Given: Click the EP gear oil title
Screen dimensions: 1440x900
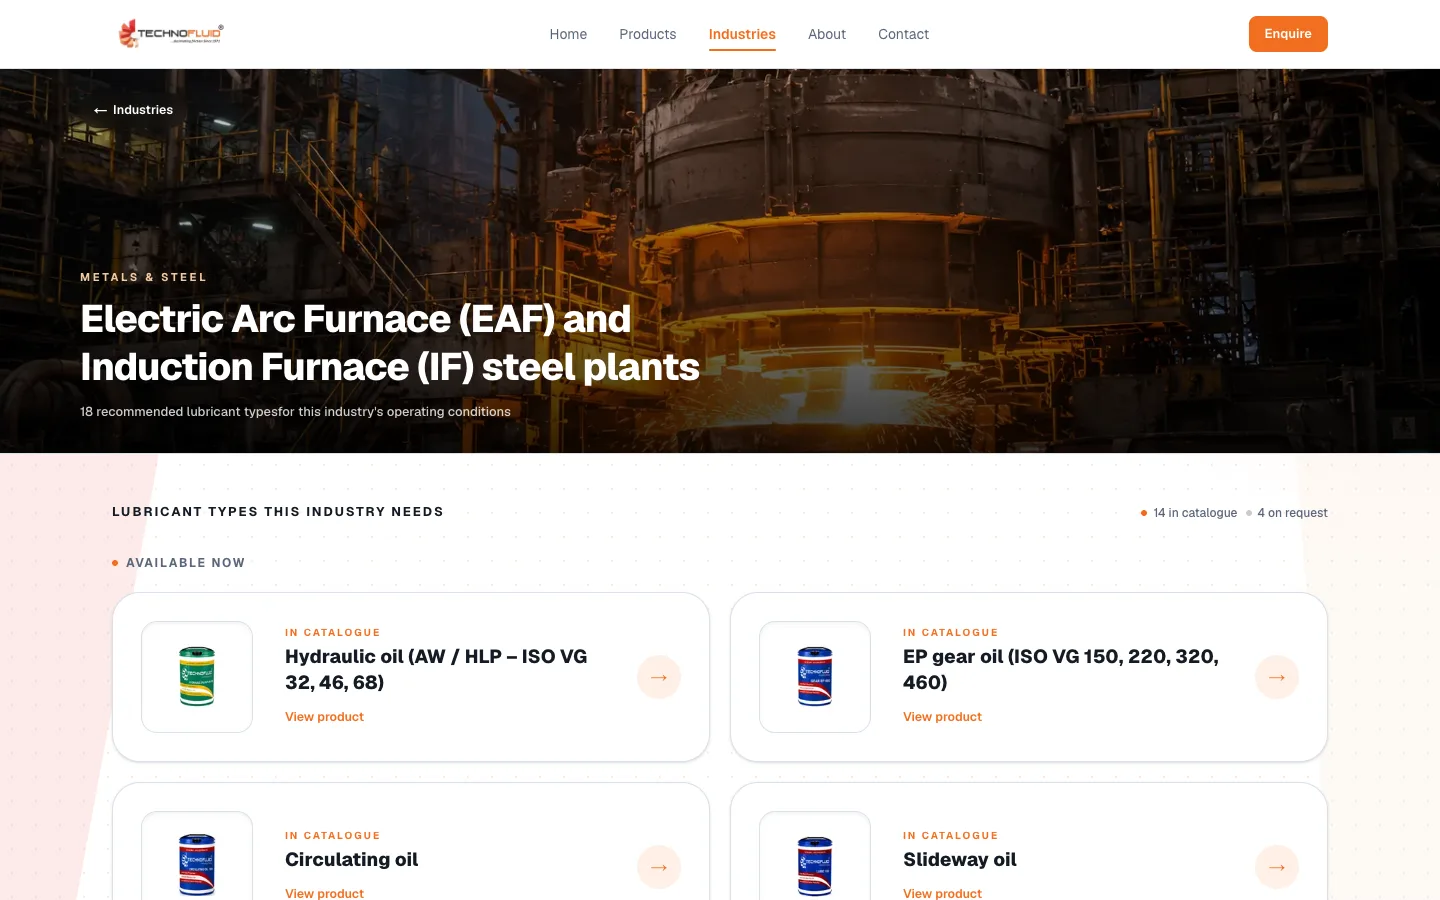Looking at the screenshot, I should pyautogui.click(x=1061, y=669).
